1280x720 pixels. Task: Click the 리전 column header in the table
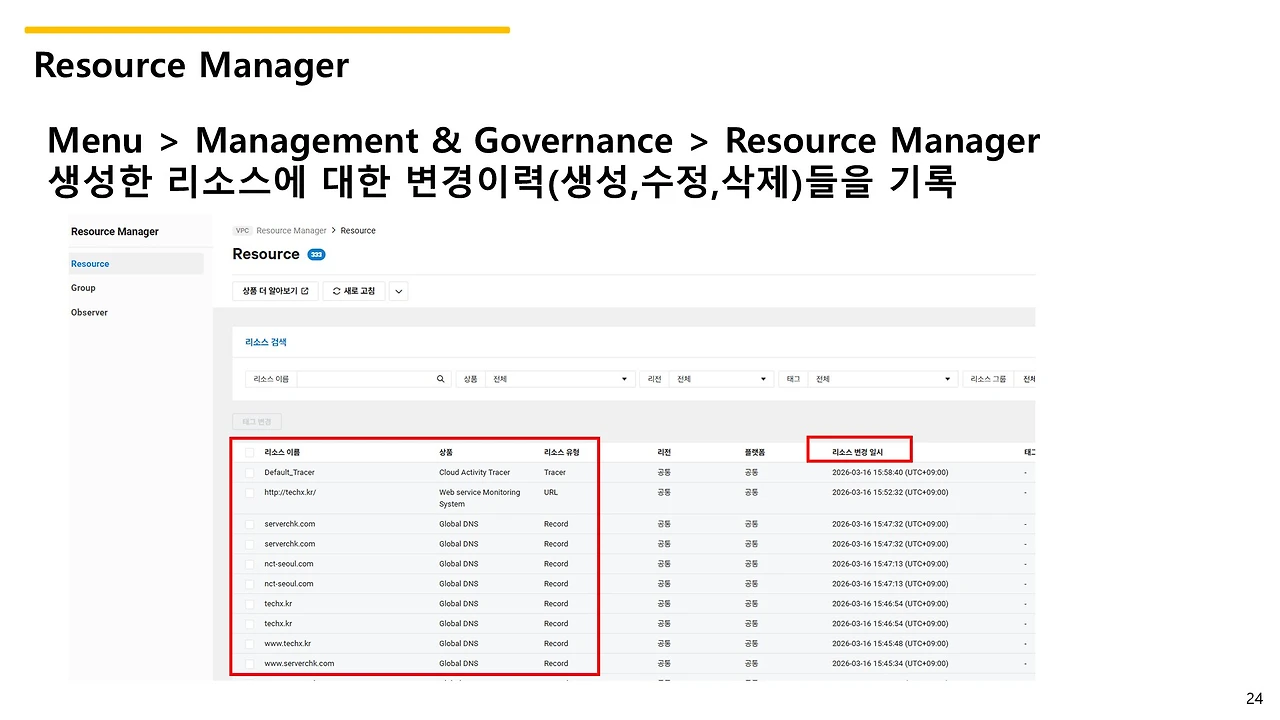click(664, 453)
